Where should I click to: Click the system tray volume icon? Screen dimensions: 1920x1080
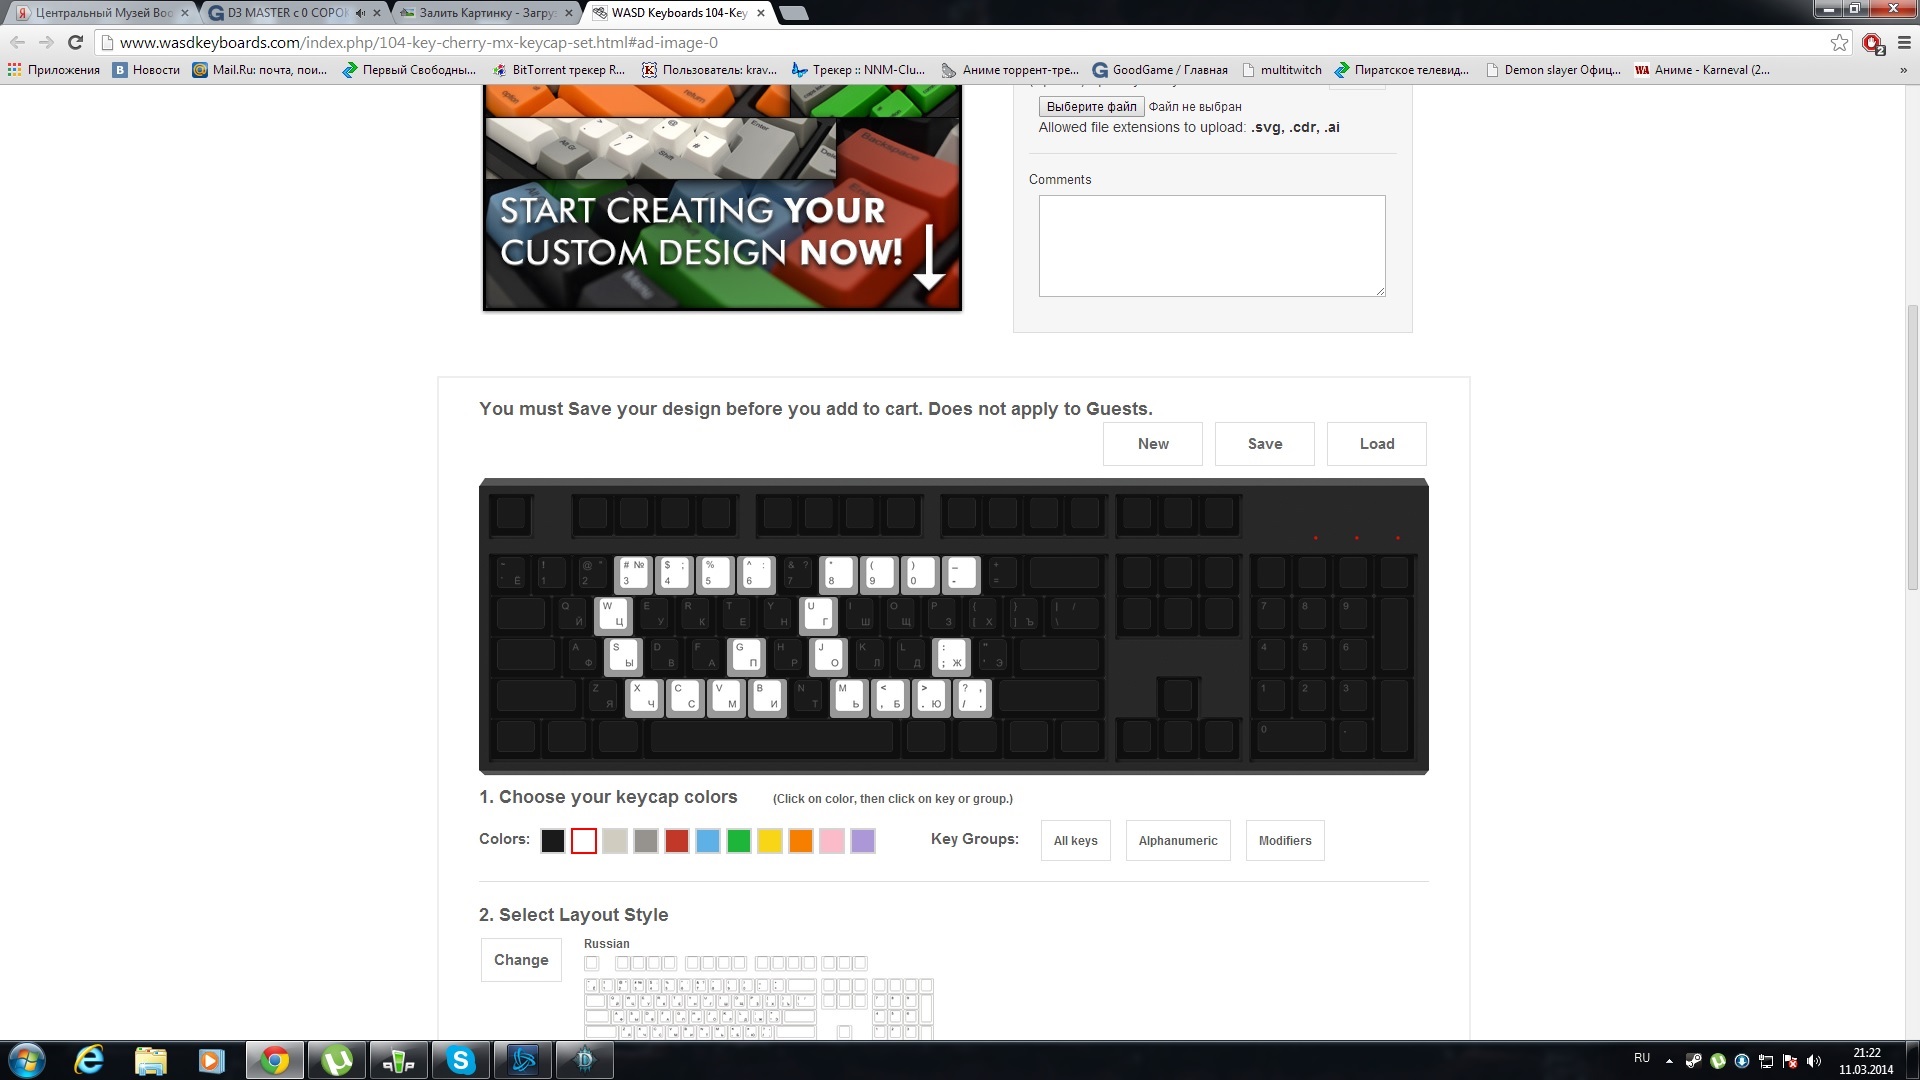(1814, 1061)
